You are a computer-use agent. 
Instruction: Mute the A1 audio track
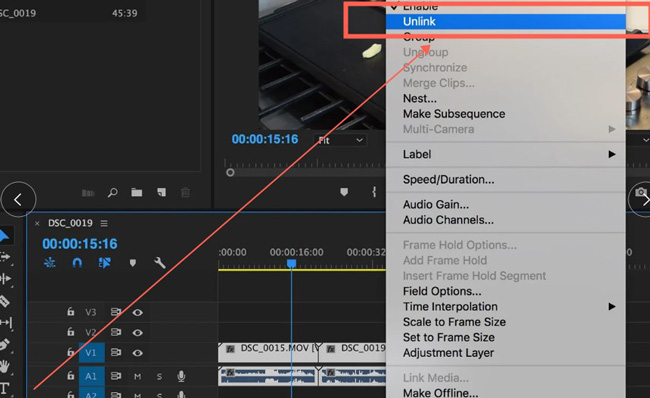pyautogui.click(x=138, y=376)
